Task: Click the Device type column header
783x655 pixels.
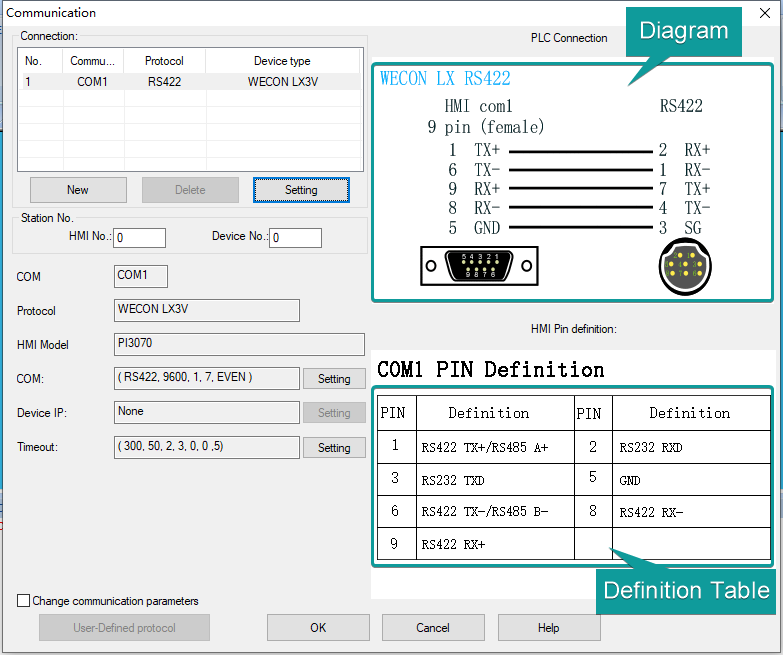Action: [282, 61]
